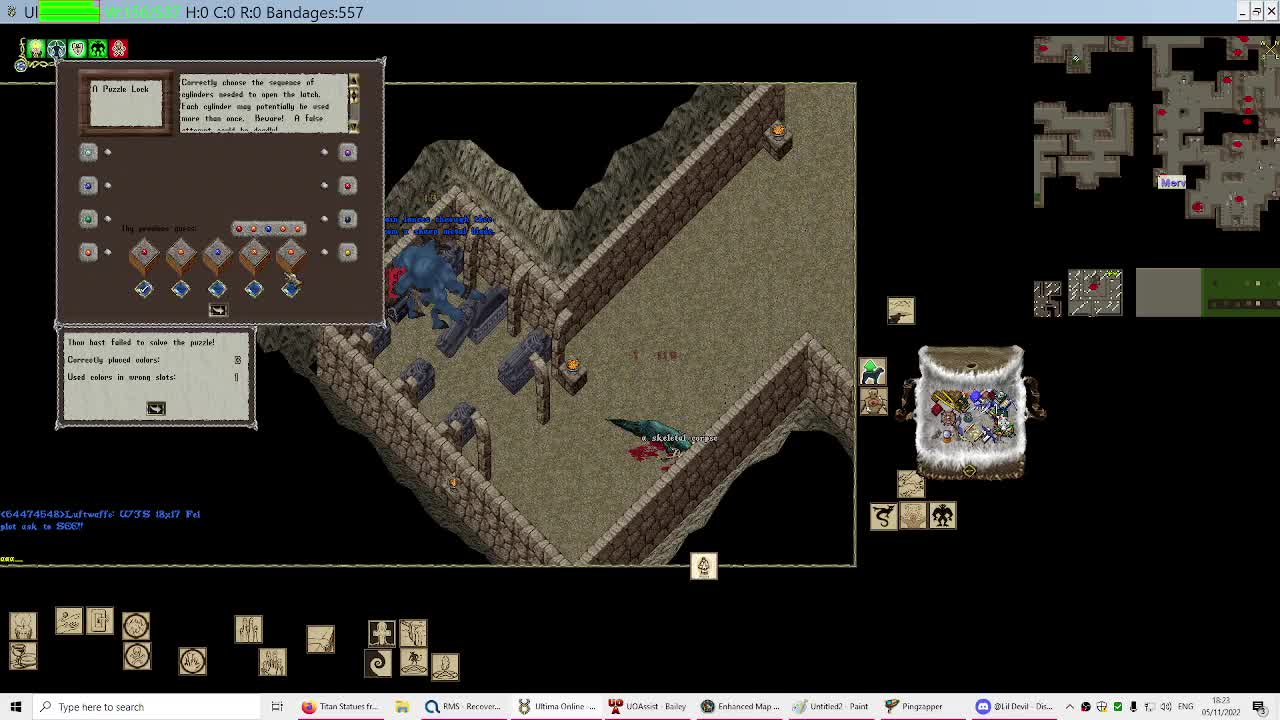This screenshot has width=1280, height=720.
Task: Choose the green cylinder on left column
Action: tap(88, 218)
